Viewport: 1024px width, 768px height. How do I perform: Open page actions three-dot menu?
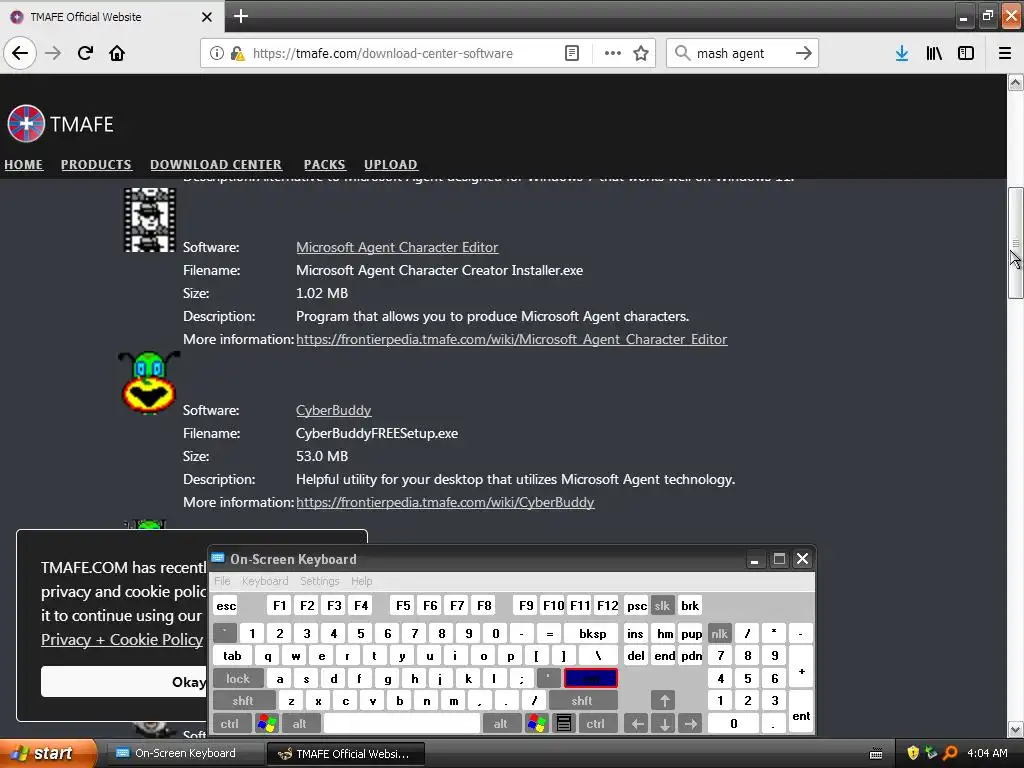pyautogui.click(x=613, y=54)
